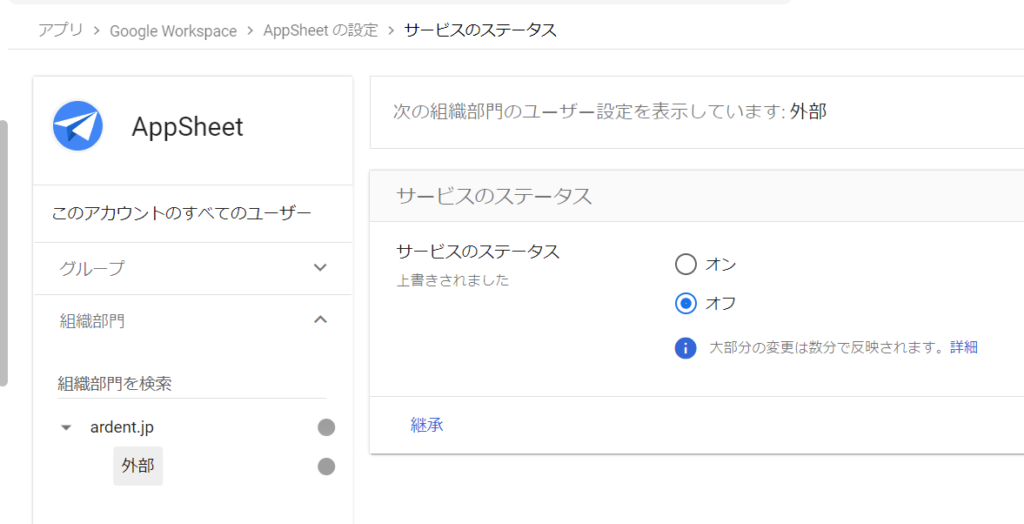Collapse the ardent.jp tree triangle
This screenshot has height=524, width=1024.
[x=66, y=428]
